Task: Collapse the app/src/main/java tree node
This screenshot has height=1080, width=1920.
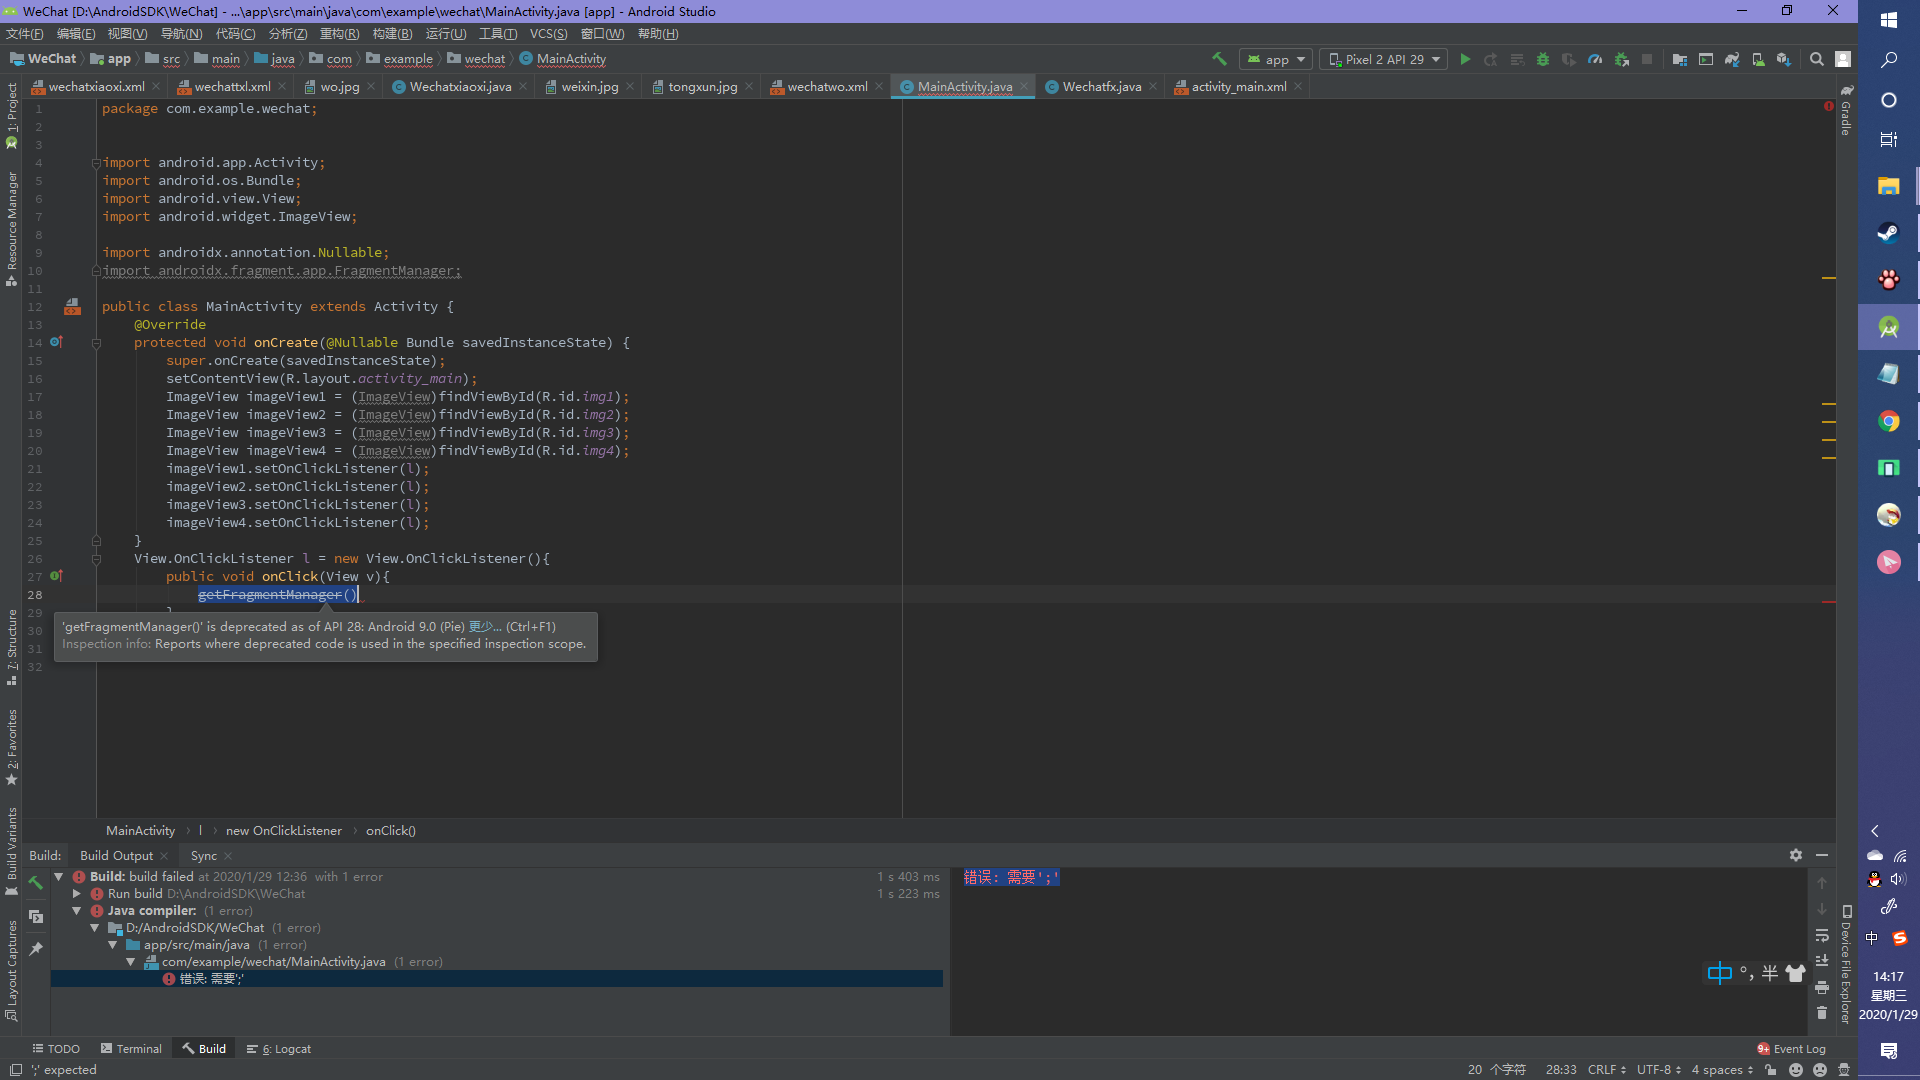Action: click(x=113, y=944)
